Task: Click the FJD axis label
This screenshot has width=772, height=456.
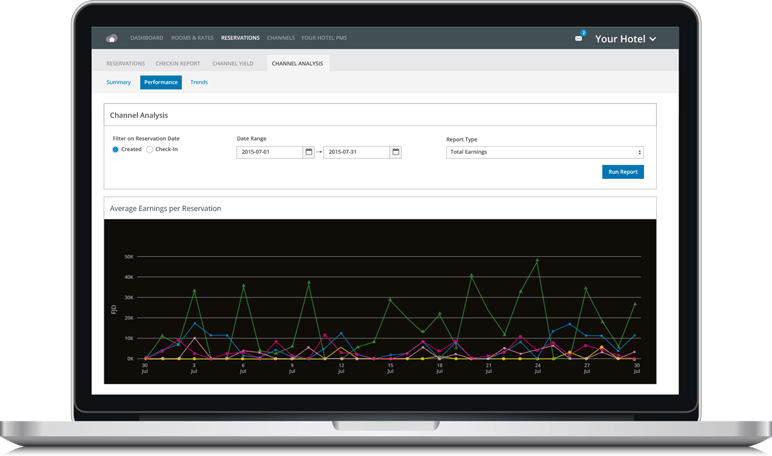Action: click(x=114, y=310)
